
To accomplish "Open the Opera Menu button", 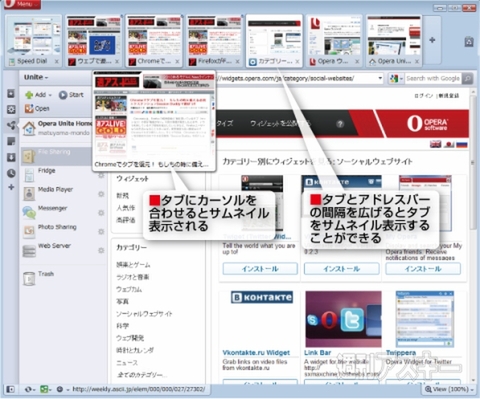I will tap(22, 4).
